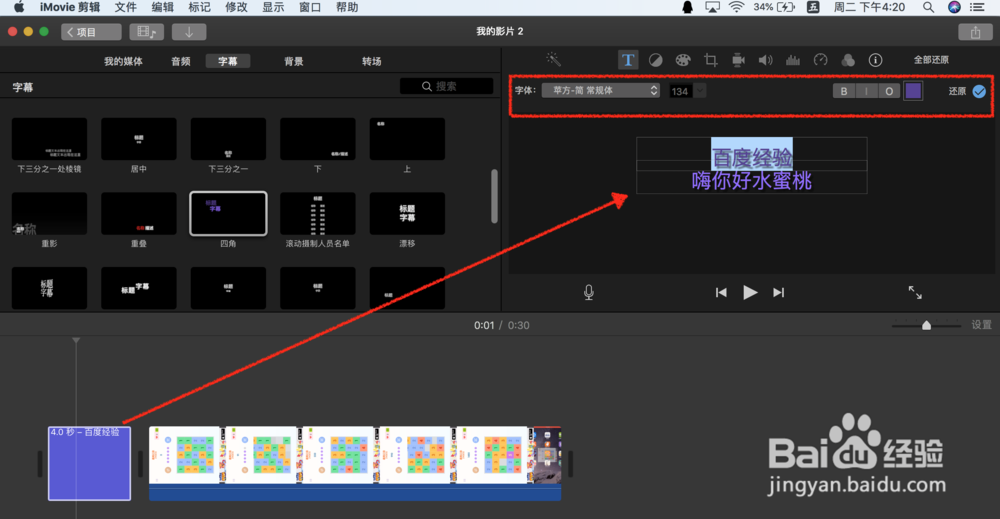Click the timeline zoom slider handle
The width and height of the screenshot is (1000, 519).
(926, 325)
